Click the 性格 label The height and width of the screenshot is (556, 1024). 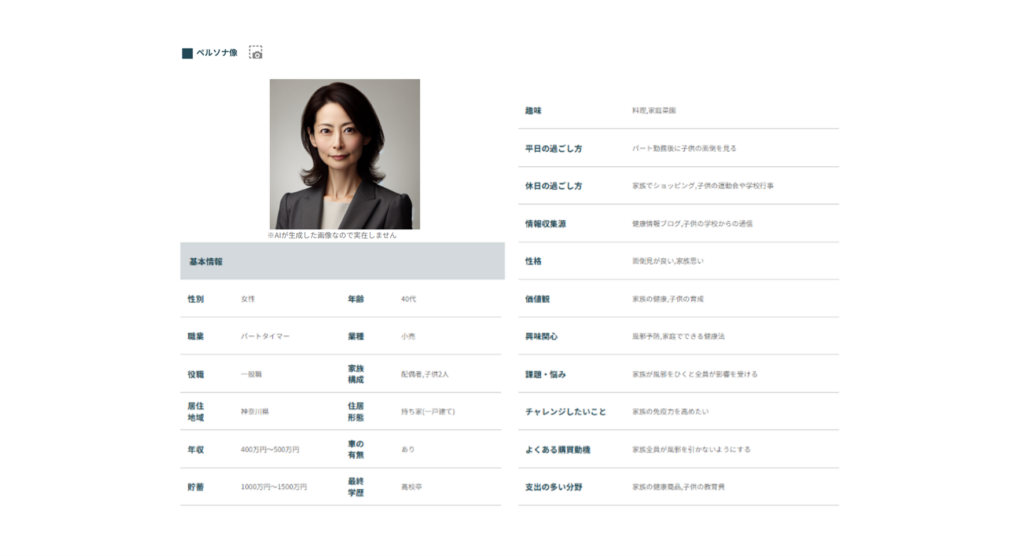pyautogui.click(x=534, y=261)
